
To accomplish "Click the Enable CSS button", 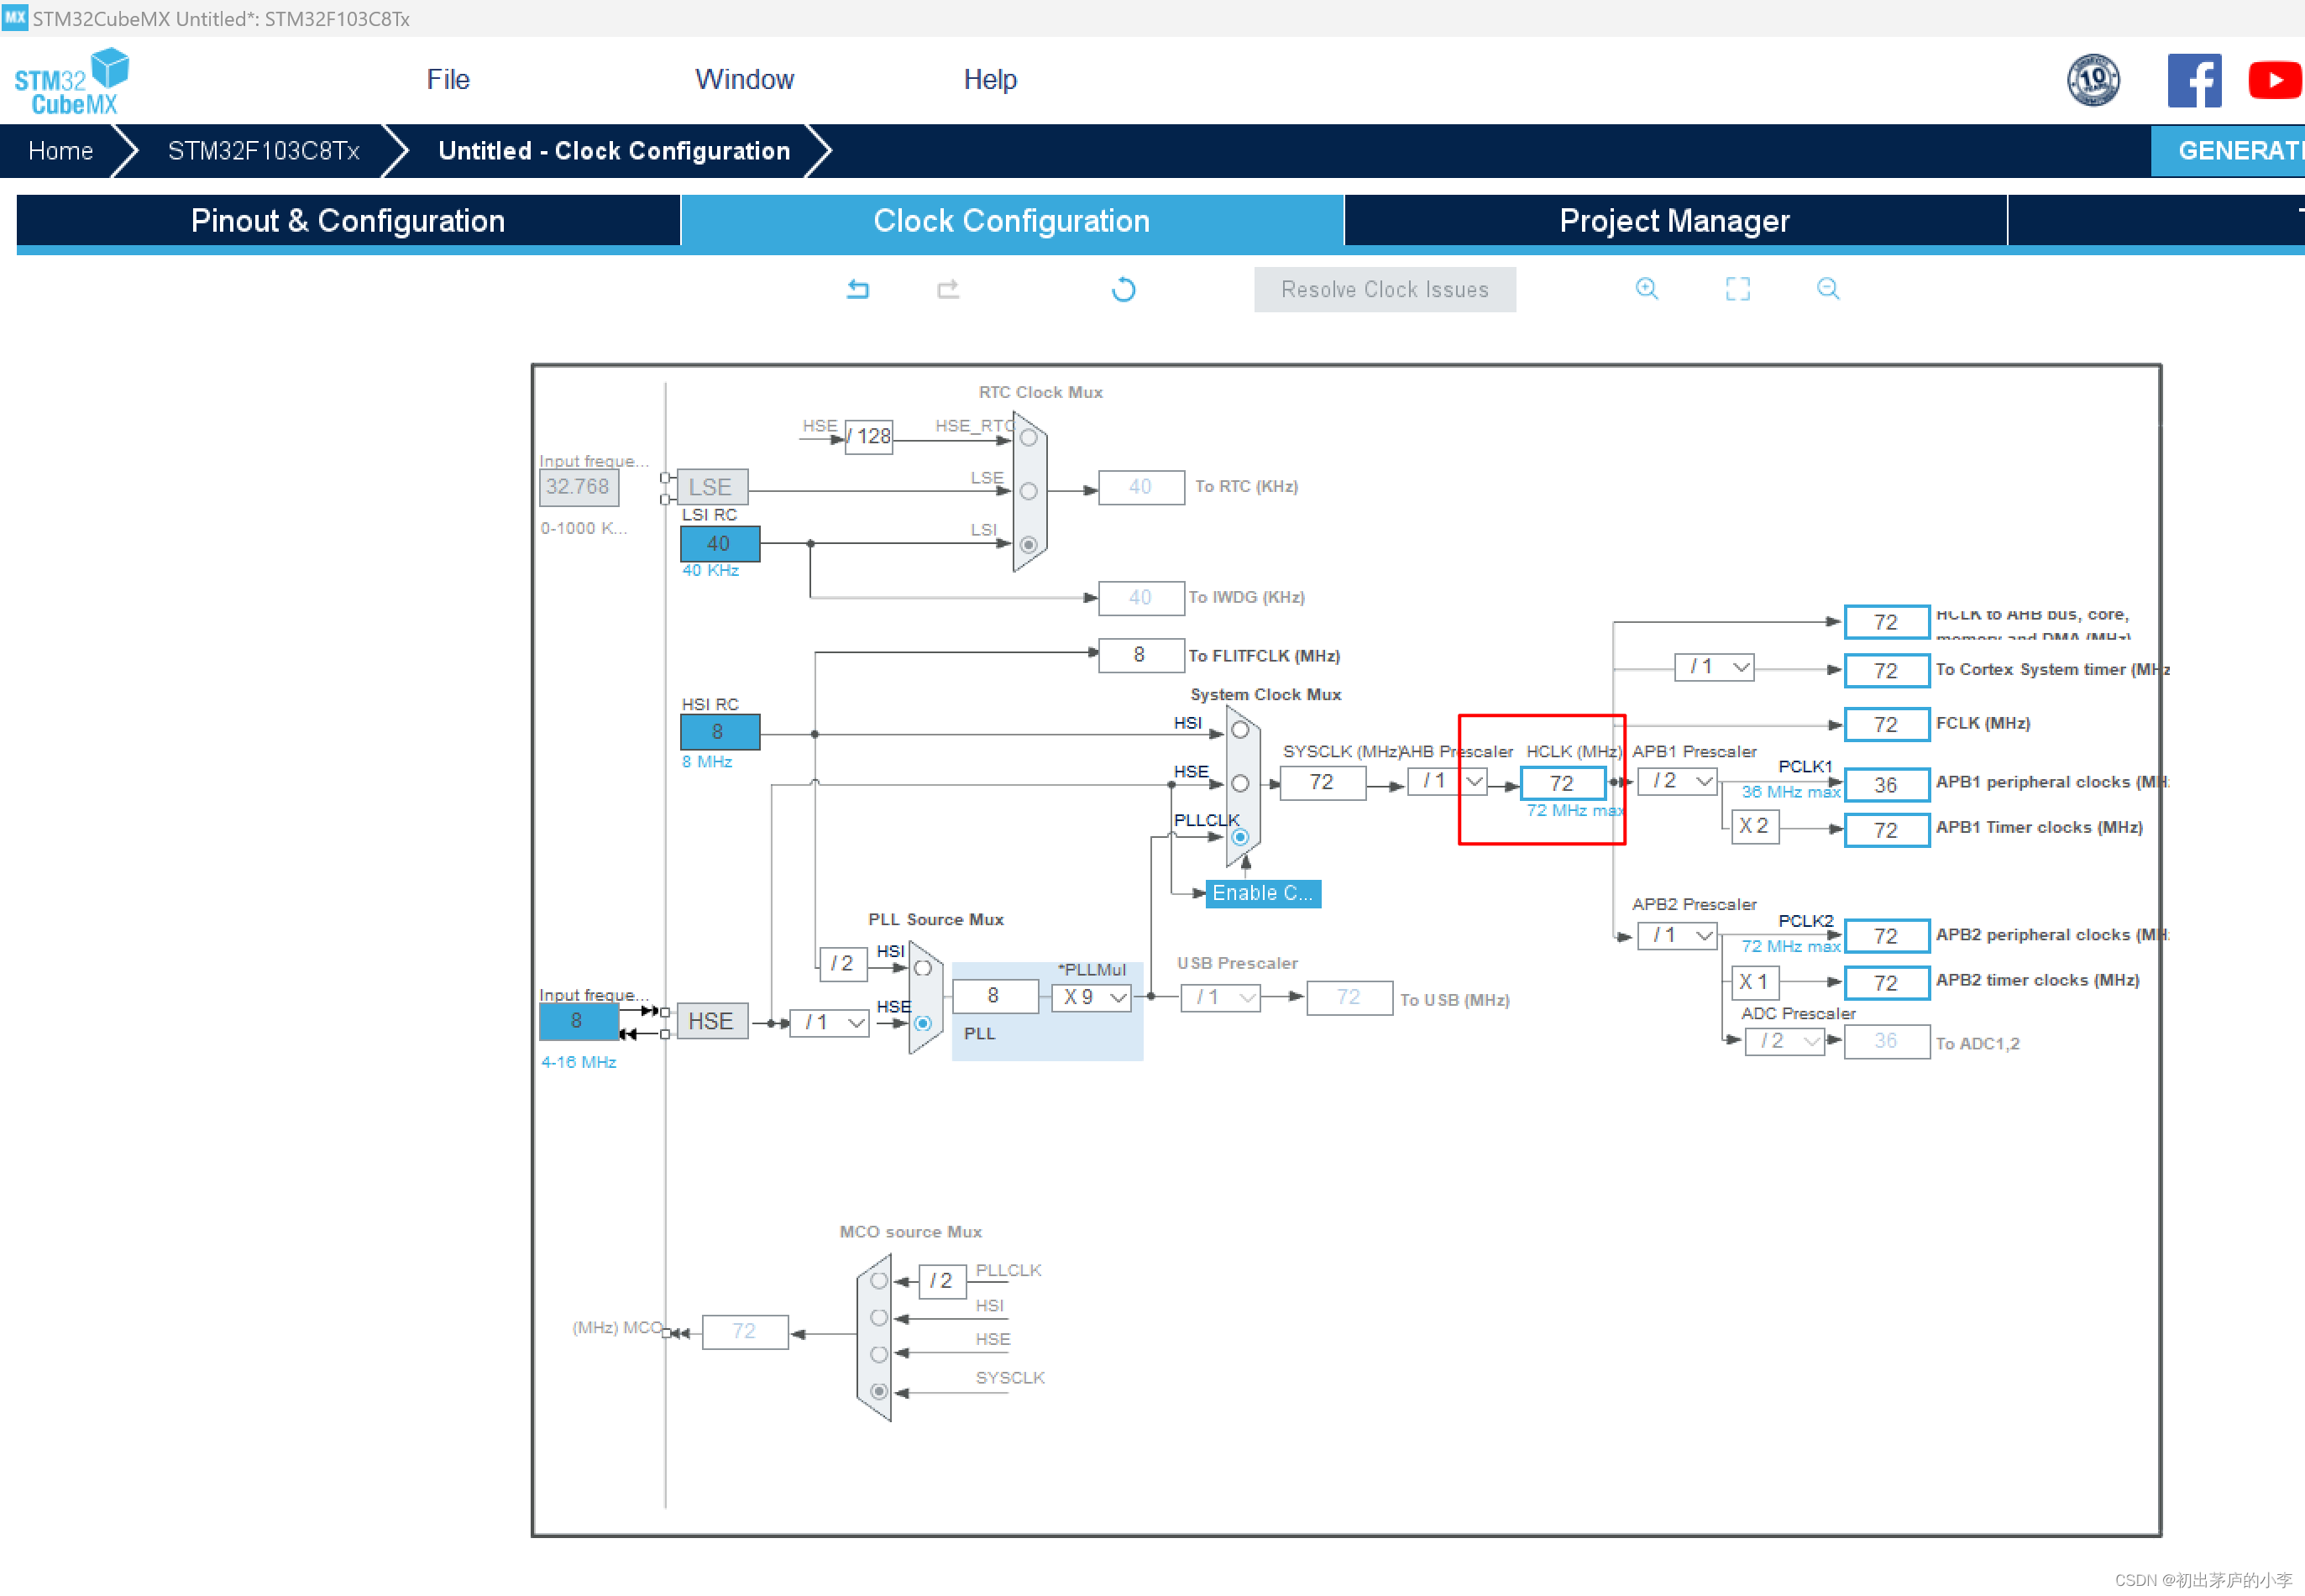I will (x=1263, y=894).
